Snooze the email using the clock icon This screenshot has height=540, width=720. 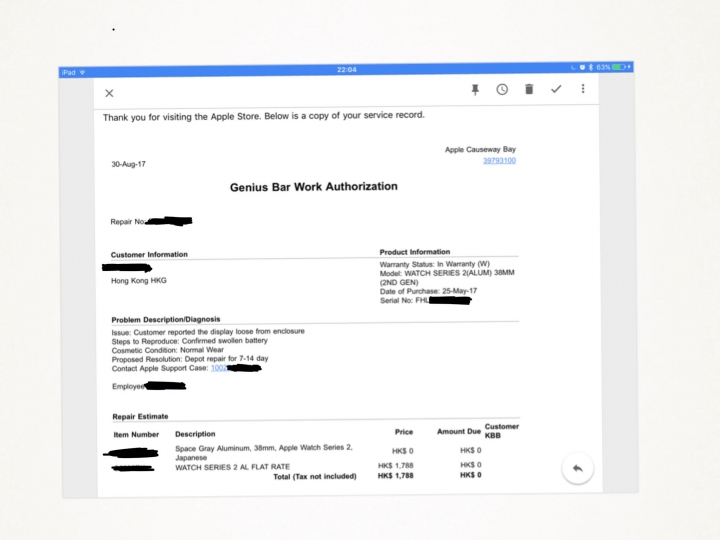click(502, 89)
